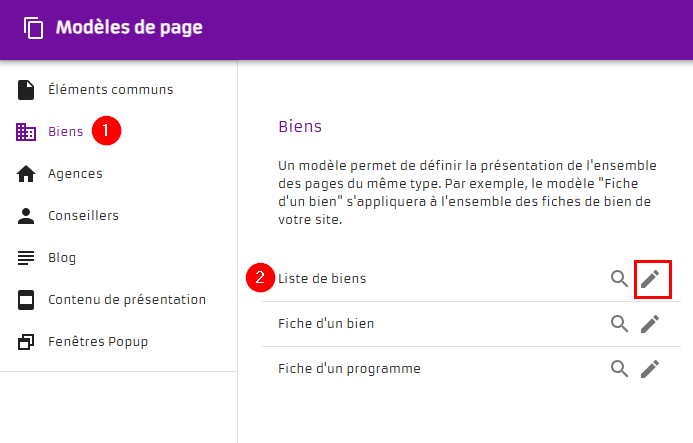Click the Blog lines icon
The height and width of the screenshot is (443, 693).
(27, 258)
